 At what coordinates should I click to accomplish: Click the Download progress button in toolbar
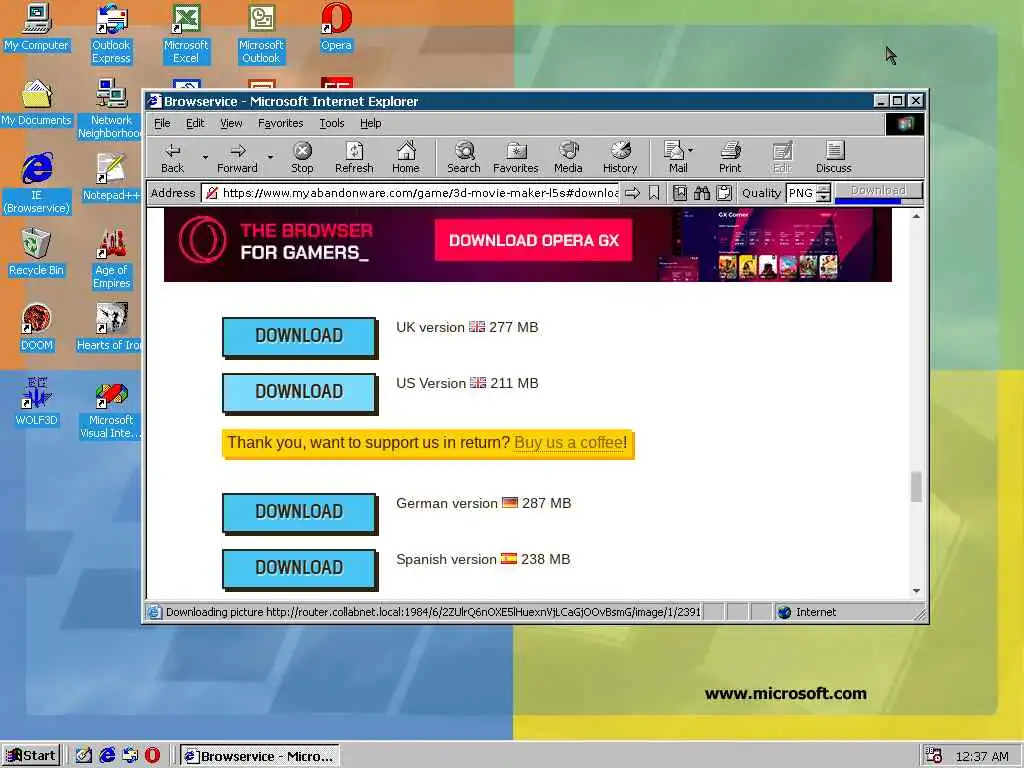point(878,191)
